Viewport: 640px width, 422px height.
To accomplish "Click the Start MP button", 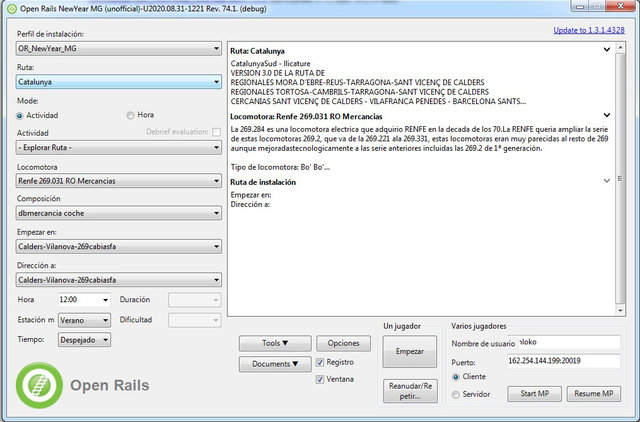I will pyautogui.click(x=535, y=394).
